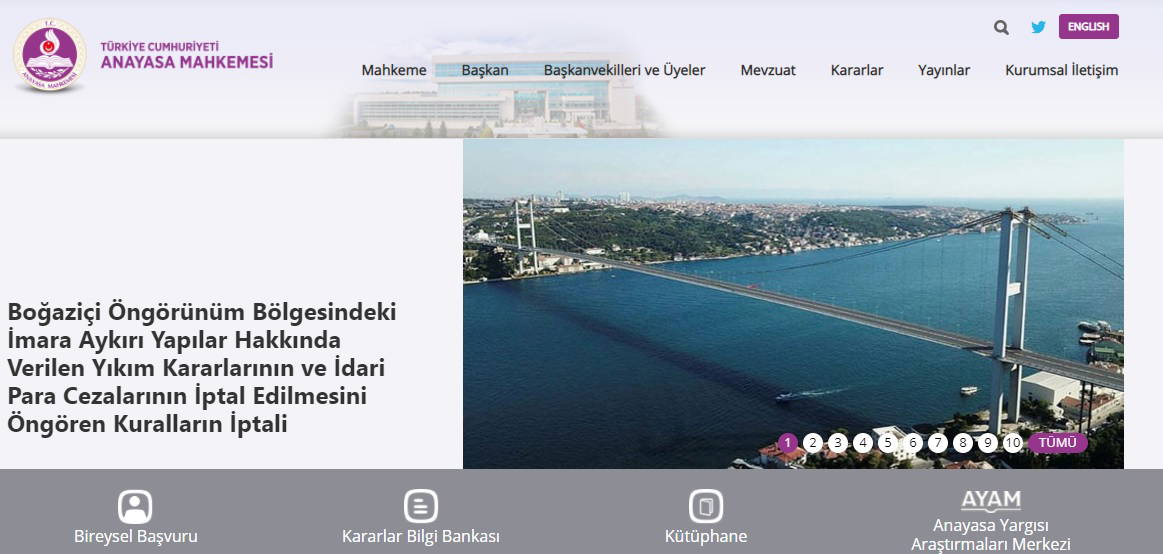Switch language with the ENGLISH button
Image resolution: width=1163 pixels, height=554 pixels.
[1088, 27]
